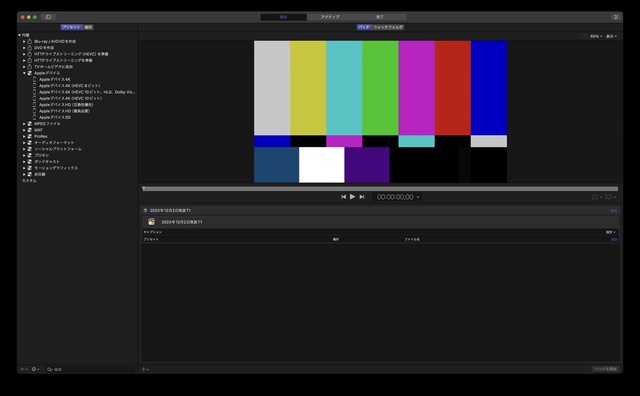Click the inspector toggle icon at top right
The image size is (640, 396).
tap(616, 17)
